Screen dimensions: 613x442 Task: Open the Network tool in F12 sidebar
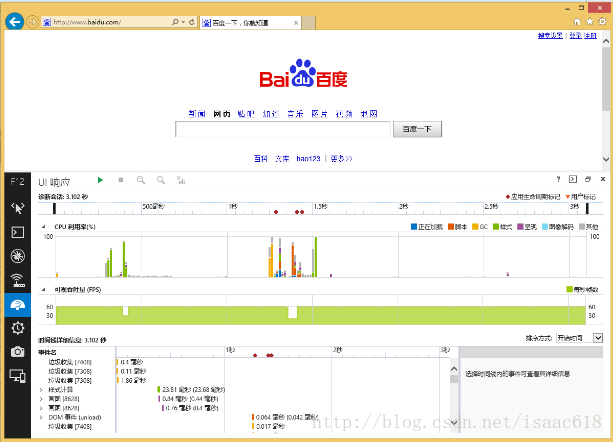point(18,280)
